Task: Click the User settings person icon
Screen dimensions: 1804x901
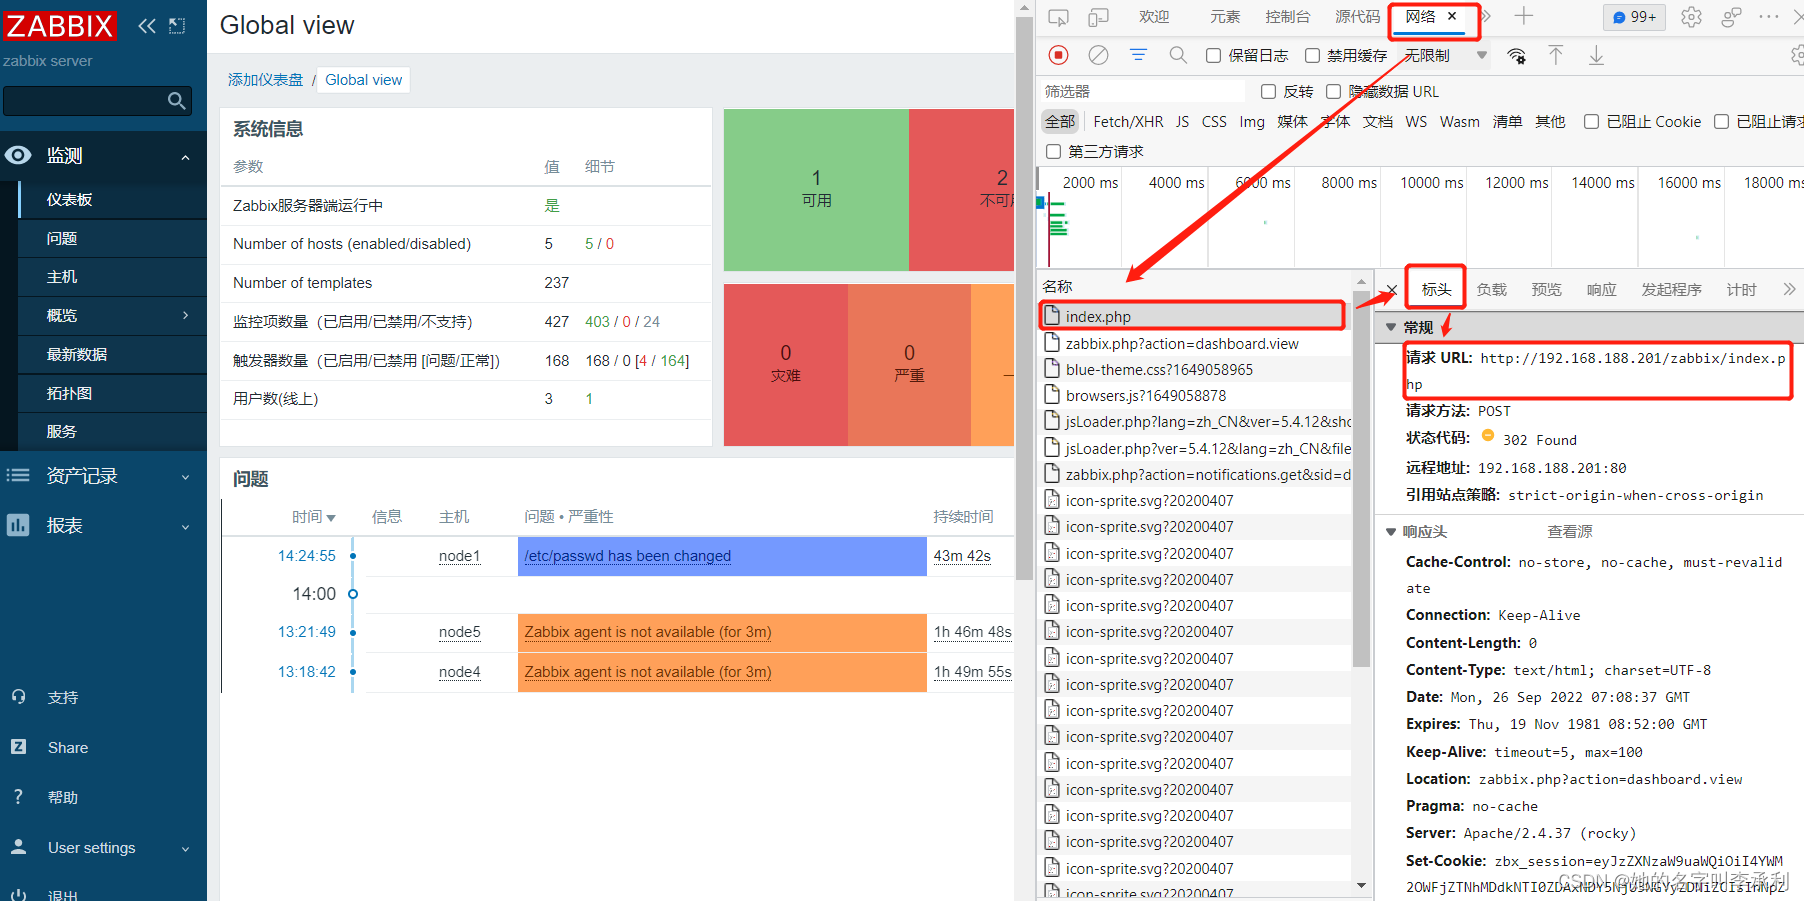Action: [x=18, y=847]
